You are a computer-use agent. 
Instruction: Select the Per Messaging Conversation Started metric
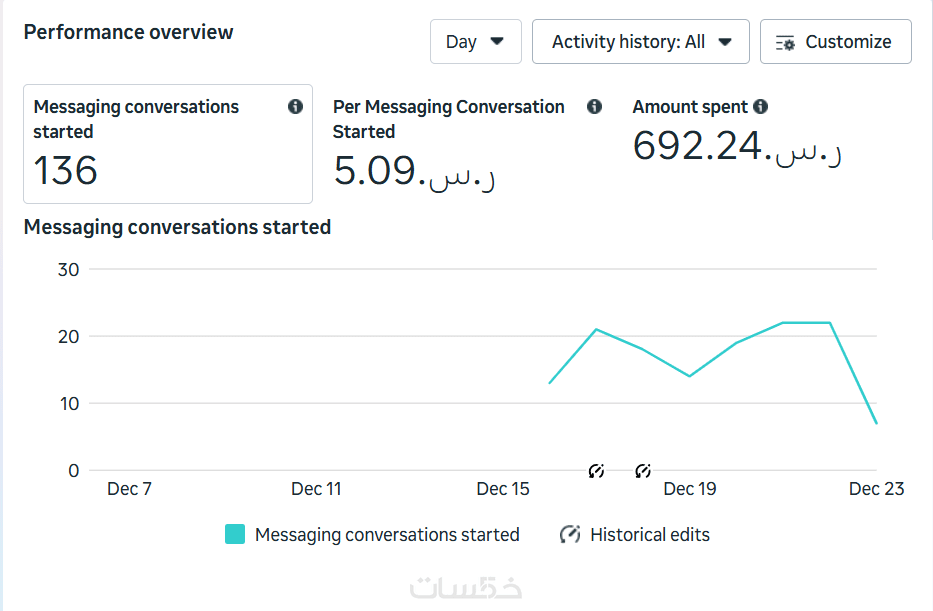(448, 119)
